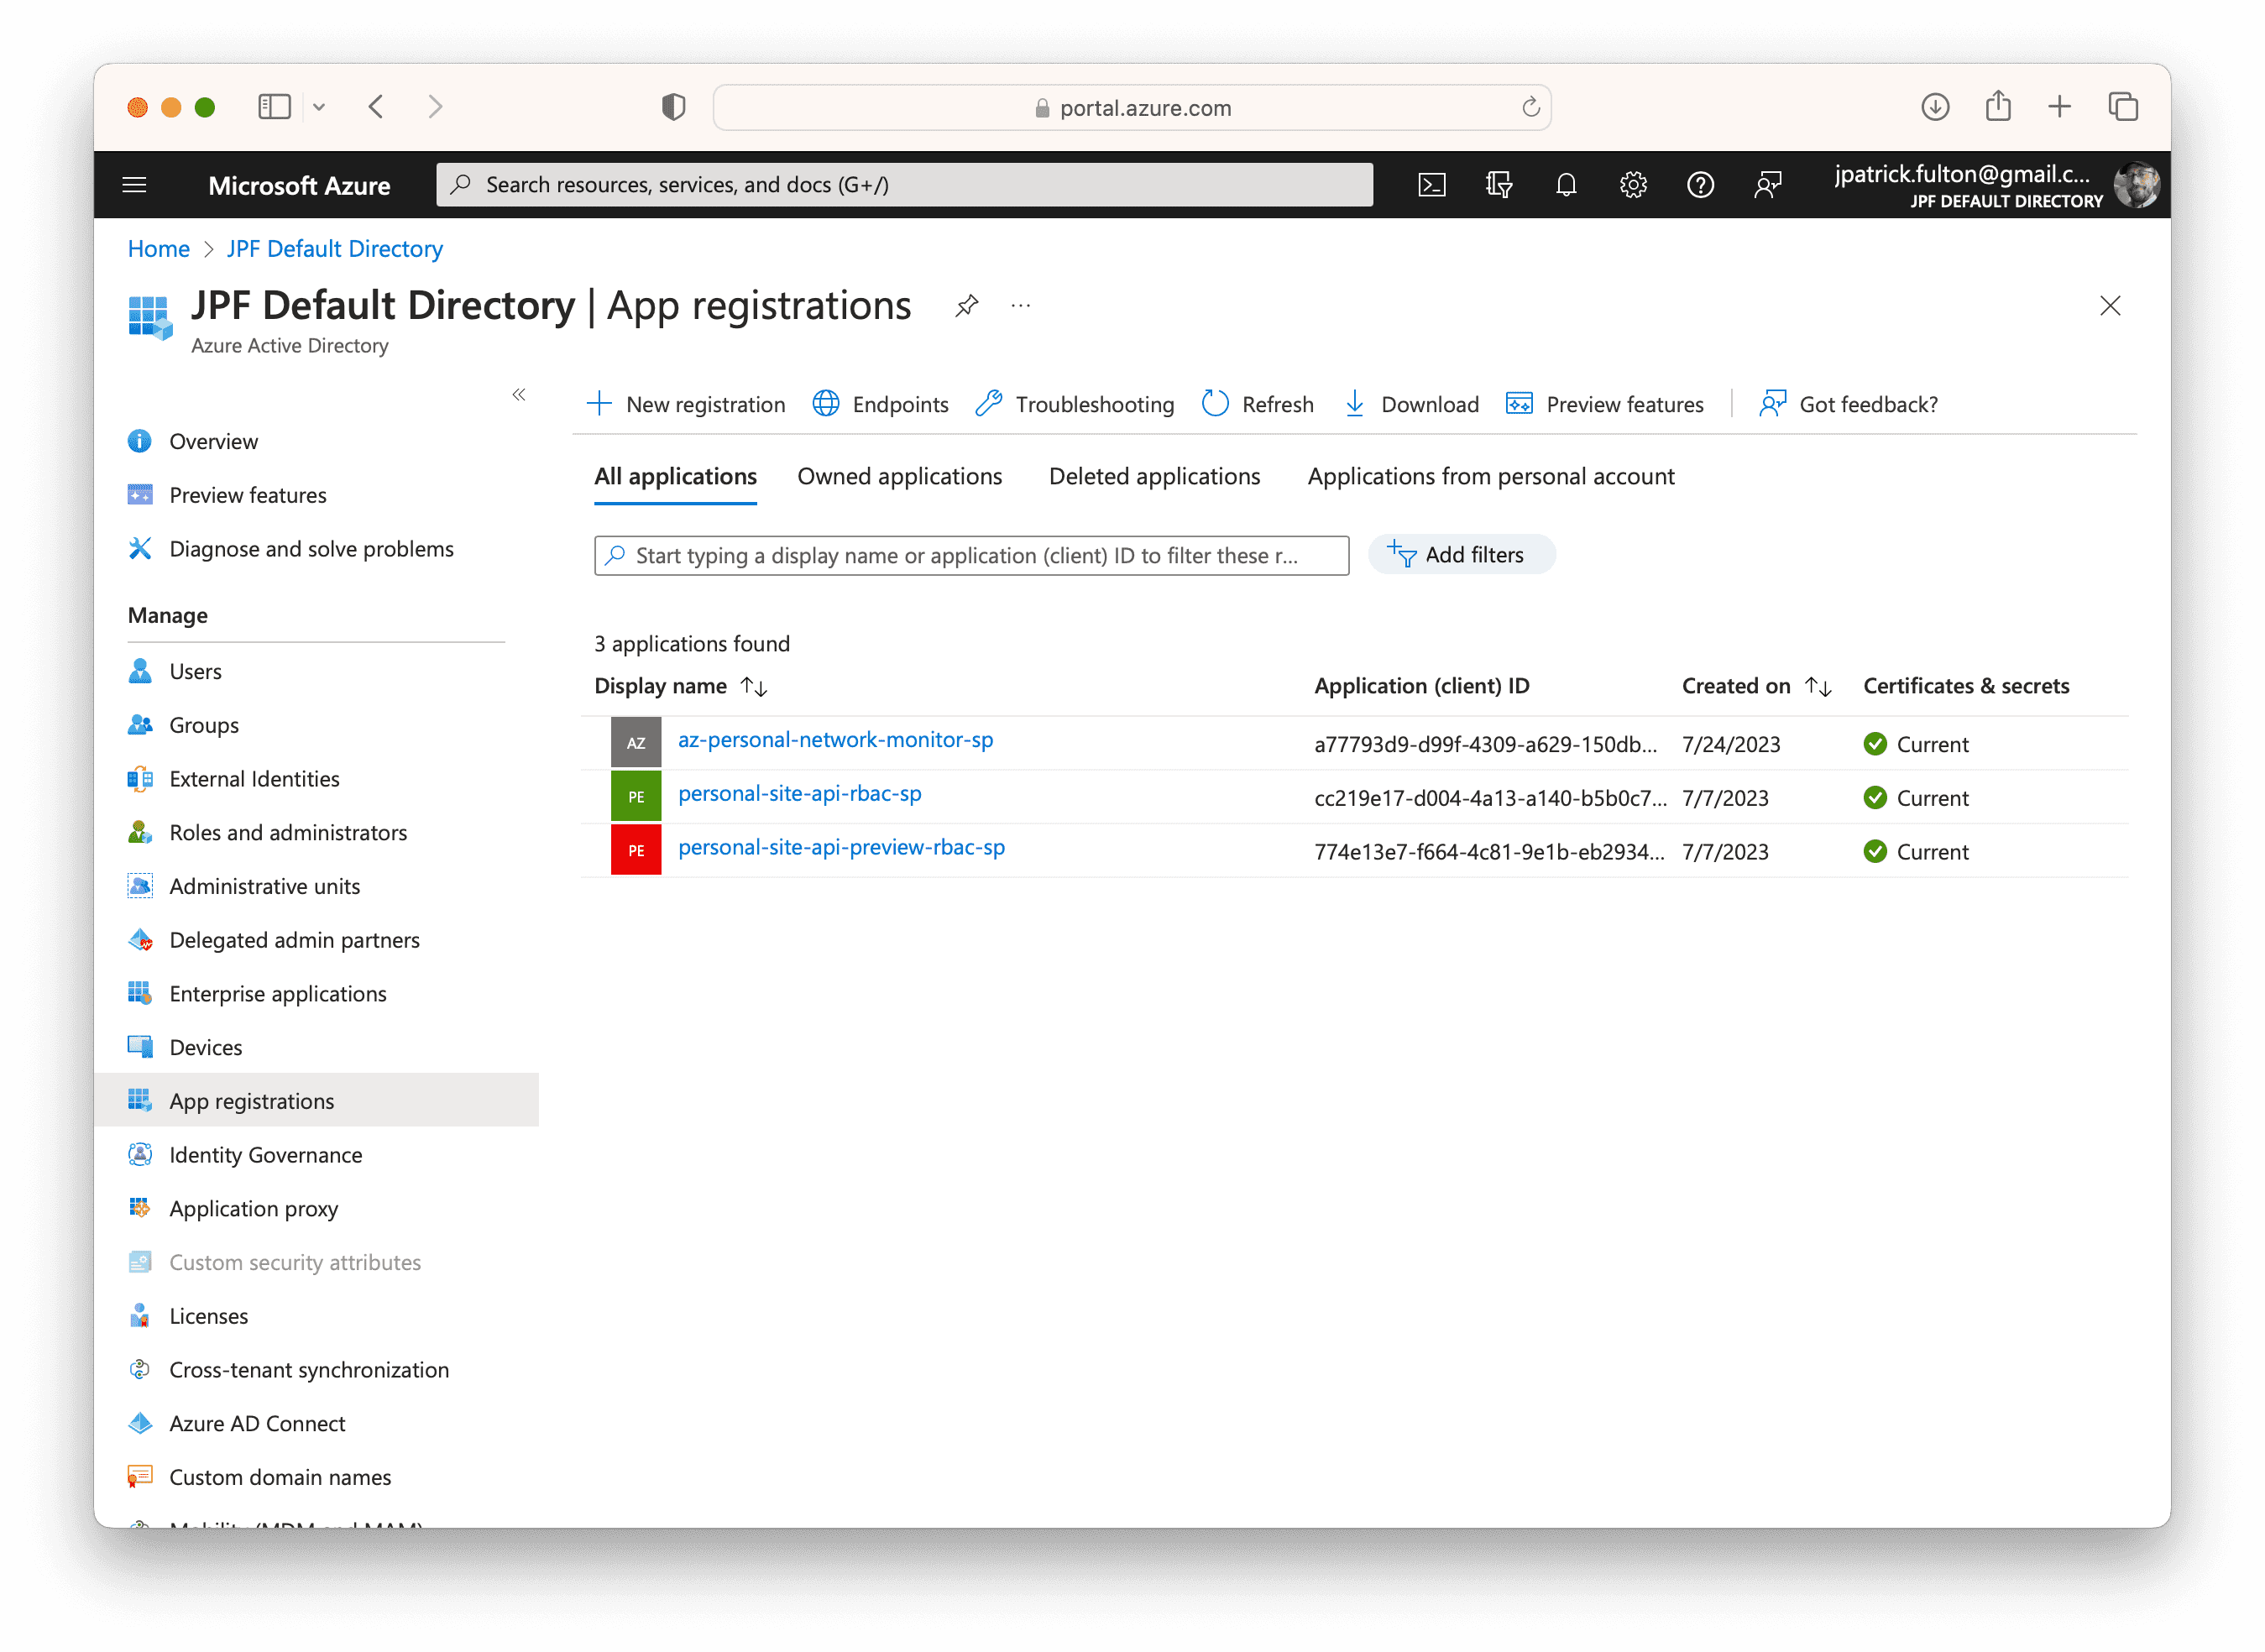Open new Safari tab with plus

[2059, 107]
